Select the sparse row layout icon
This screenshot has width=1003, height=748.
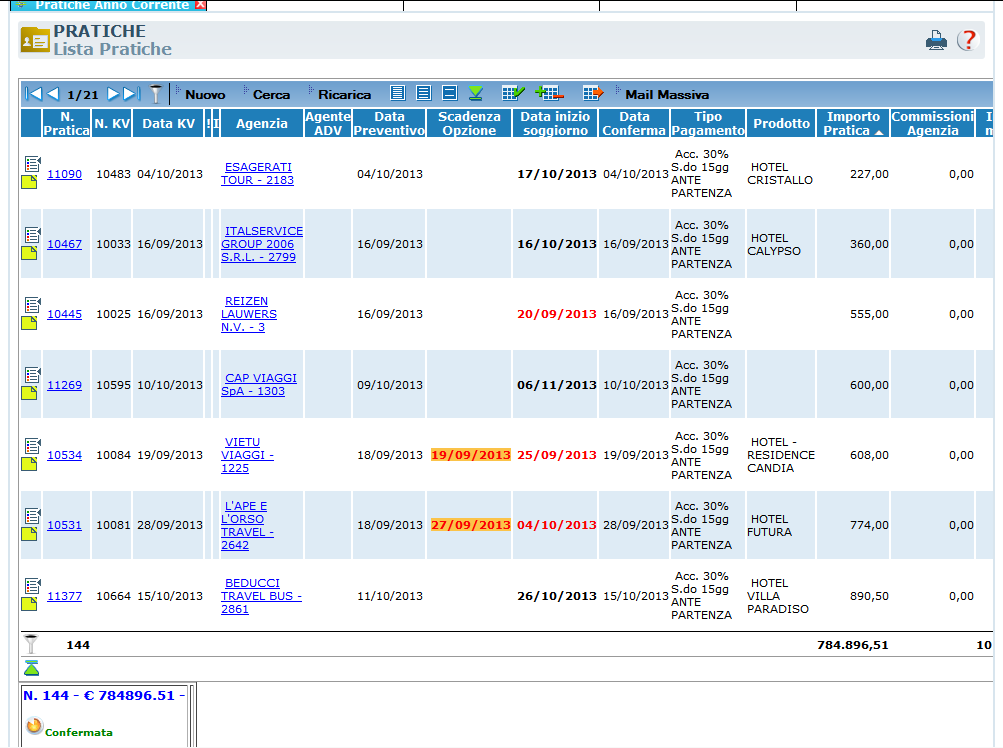point(450,93)
